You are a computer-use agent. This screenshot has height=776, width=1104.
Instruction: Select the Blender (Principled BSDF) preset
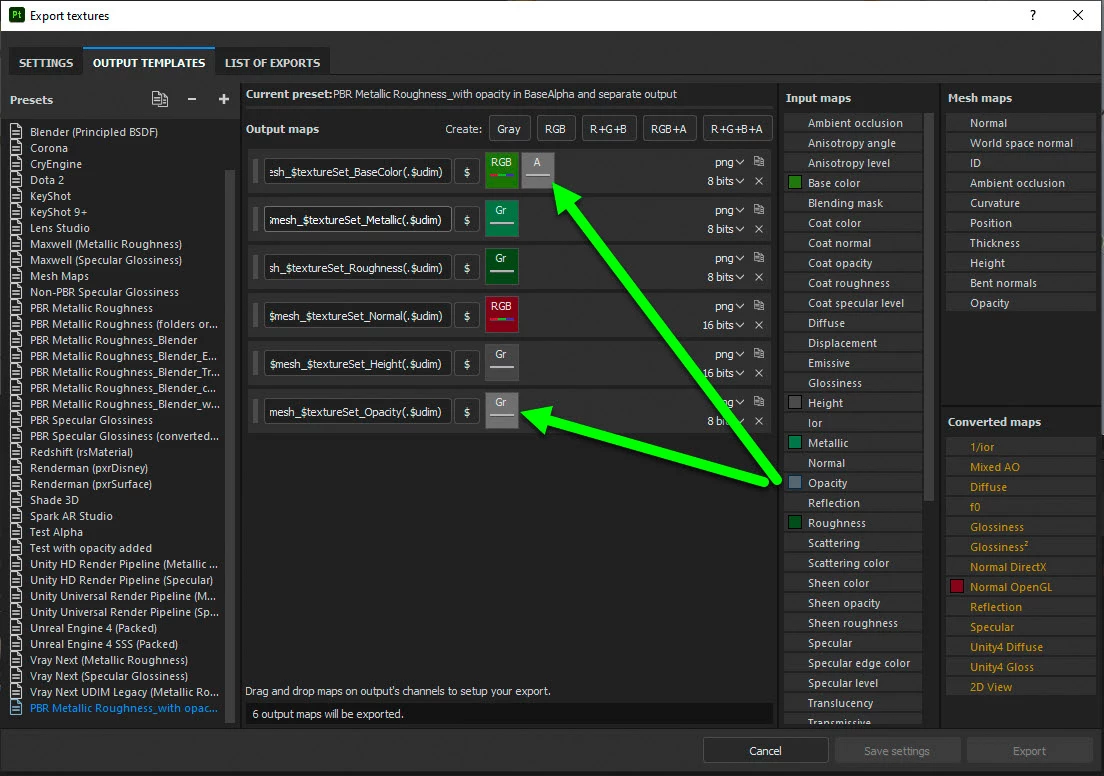(x=94, y=132)
